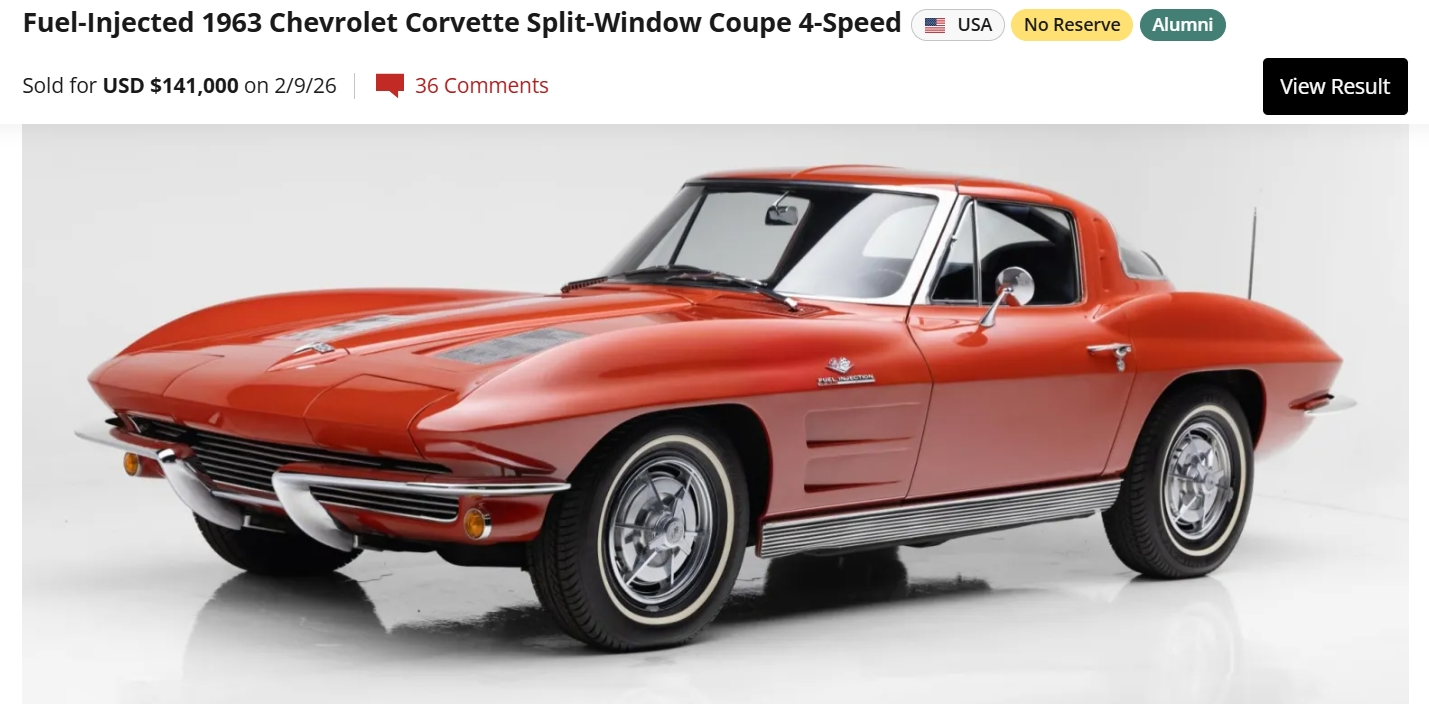Click the 2/9/26 sale date text
Screen dimensions: 1429x704
[x=305, y=86]
